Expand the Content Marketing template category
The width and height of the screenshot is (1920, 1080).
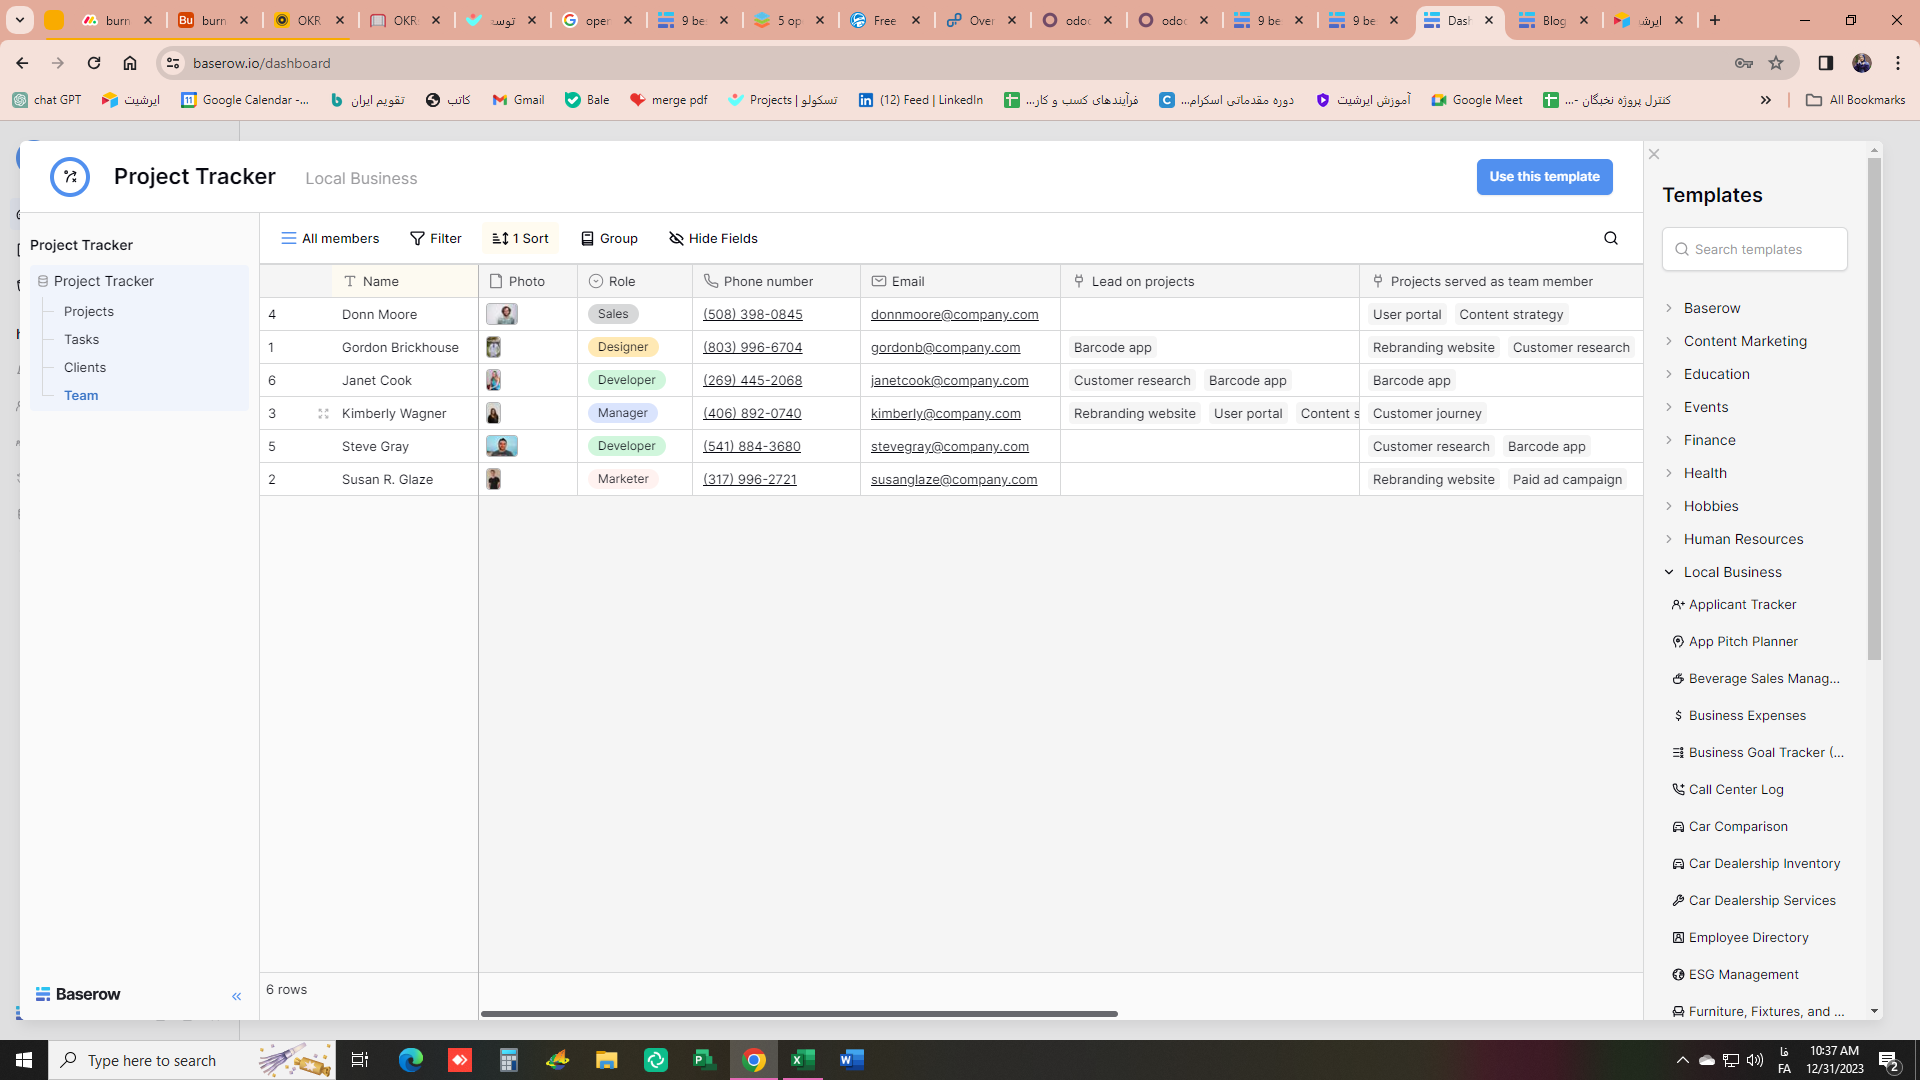point(1744,341)
